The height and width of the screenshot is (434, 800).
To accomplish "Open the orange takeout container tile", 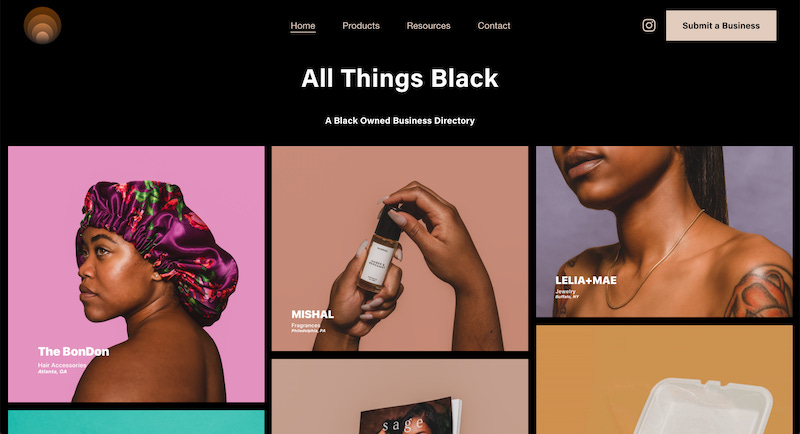I will 664,380.
